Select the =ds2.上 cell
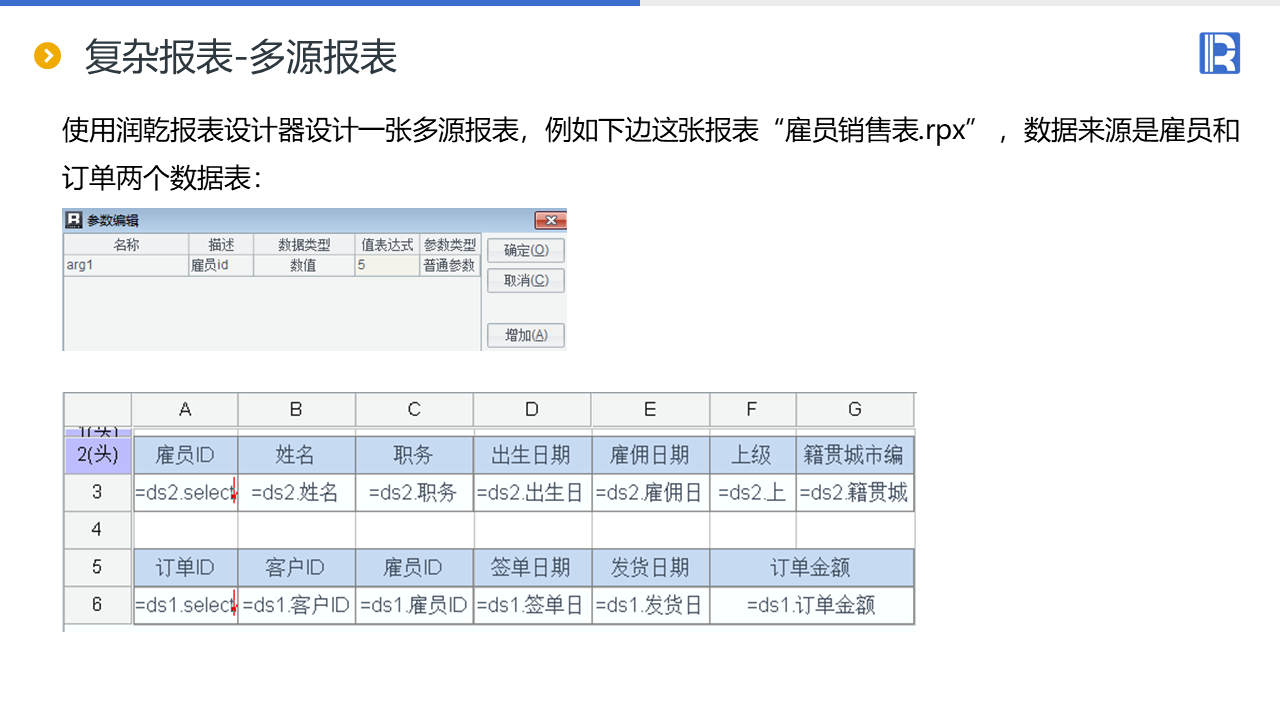This screenshot has width=1280, height=720. tap(753, 492)
